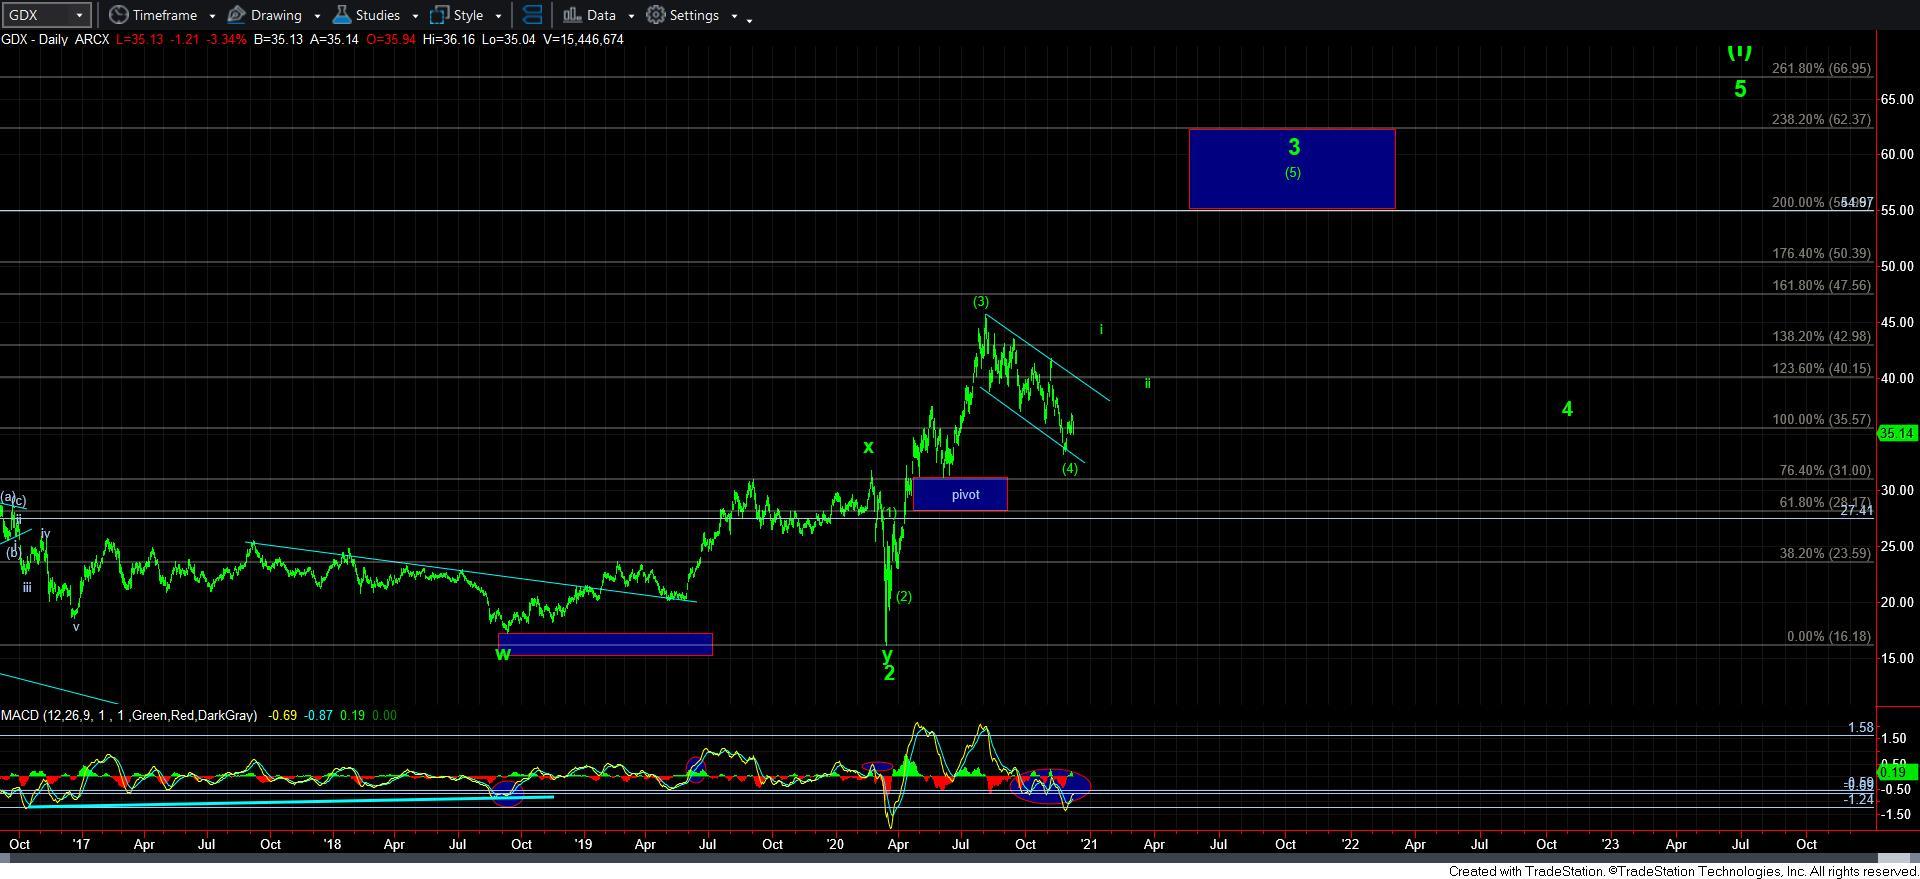Expand the Drawing dropdown arrow
This screenshot has width=1920, height=879.
(317, 16)
